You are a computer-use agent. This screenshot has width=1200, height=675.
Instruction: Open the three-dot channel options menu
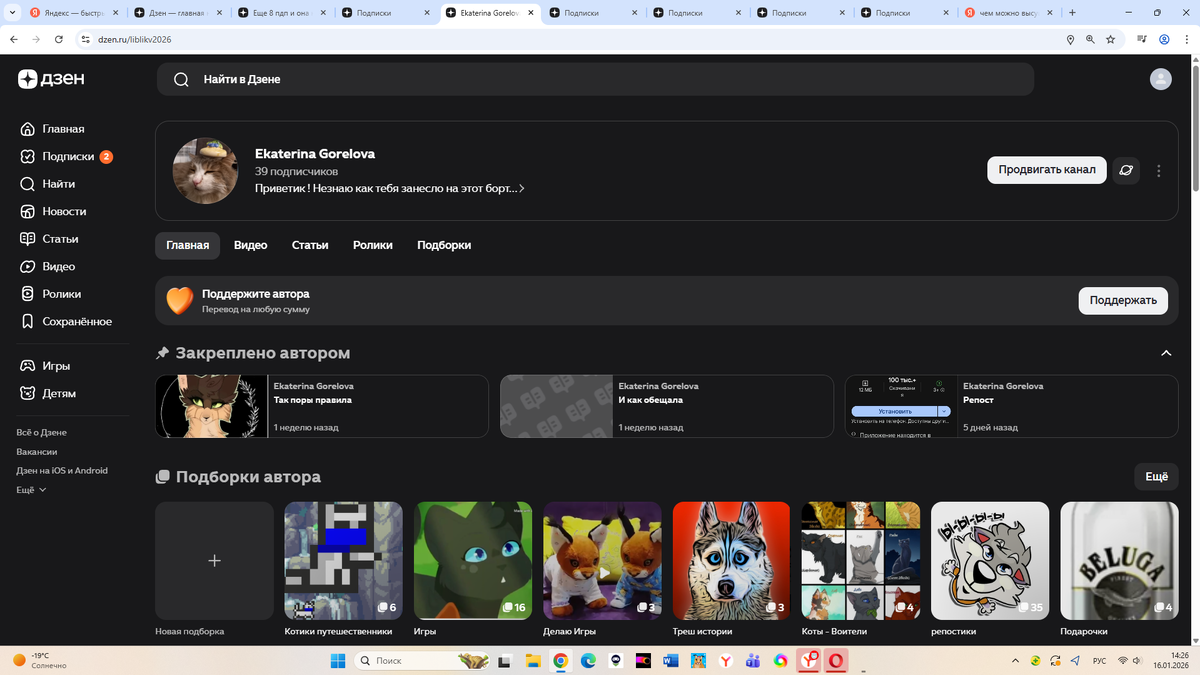click(x=1158, y=171)
